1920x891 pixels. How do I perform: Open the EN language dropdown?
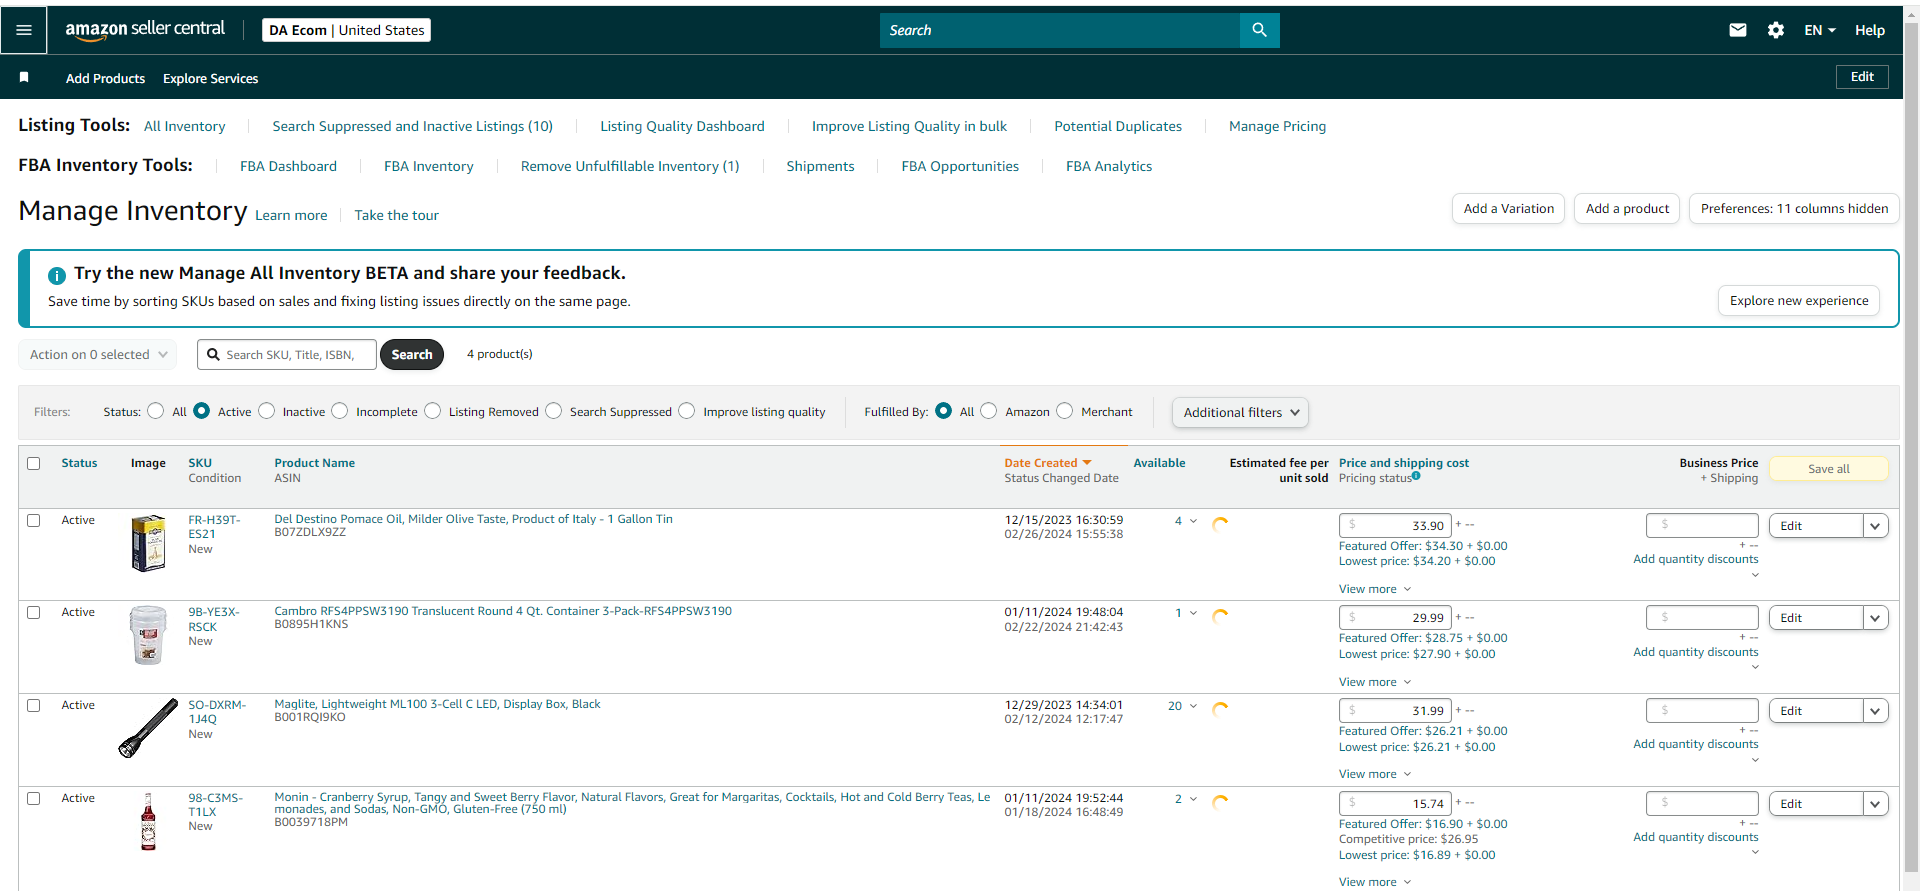1820,30
